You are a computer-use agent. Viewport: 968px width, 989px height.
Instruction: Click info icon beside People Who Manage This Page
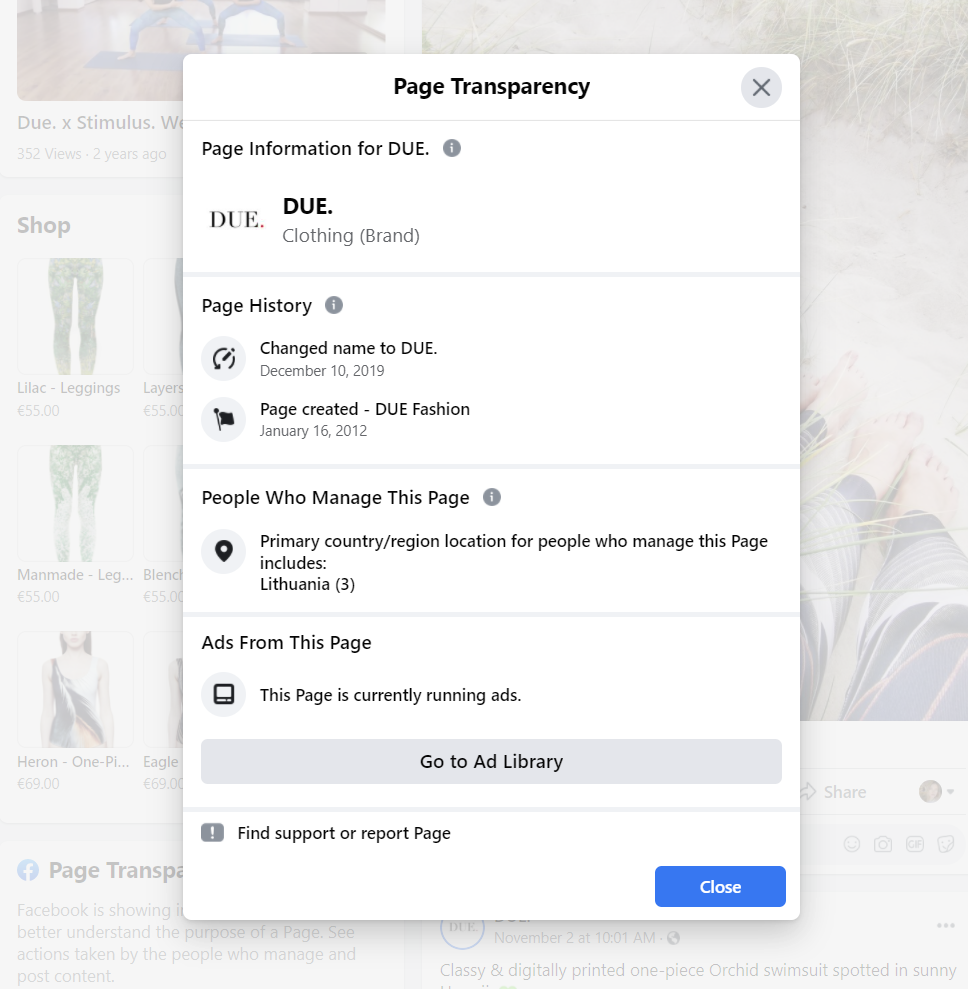(x=492, y=497)
